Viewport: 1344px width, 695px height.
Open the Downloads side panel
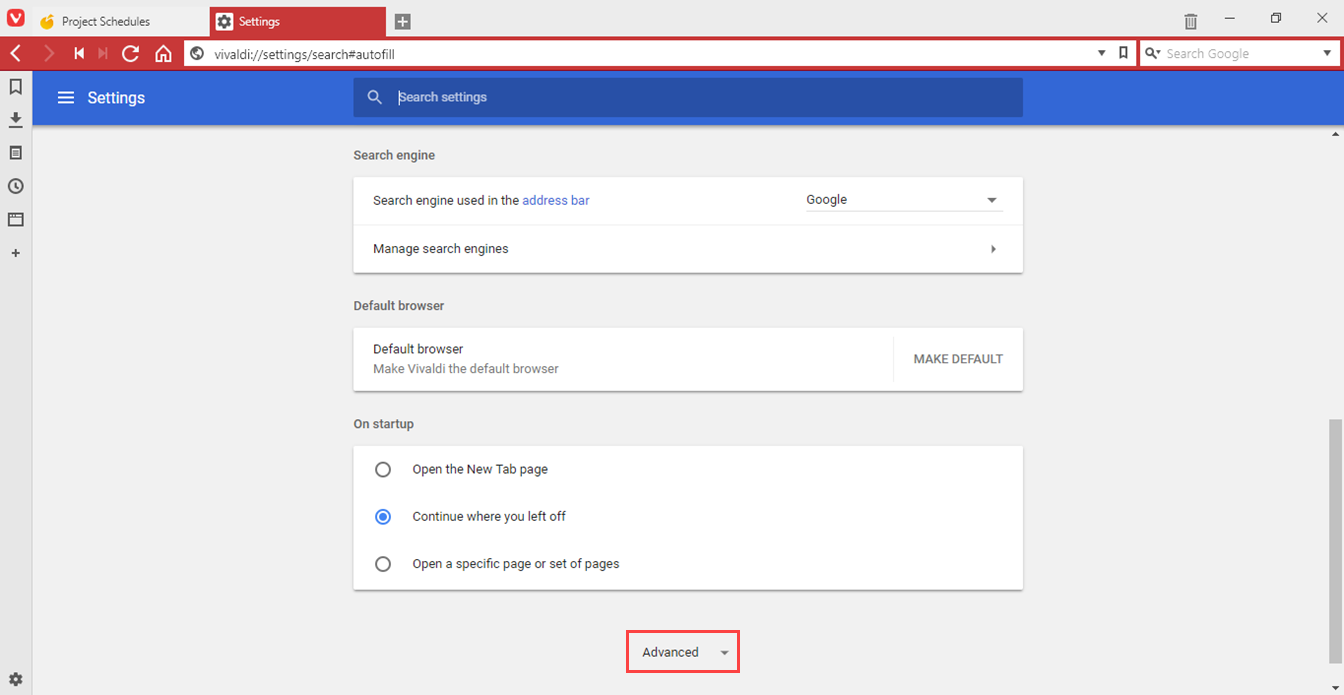click(15, 120)
